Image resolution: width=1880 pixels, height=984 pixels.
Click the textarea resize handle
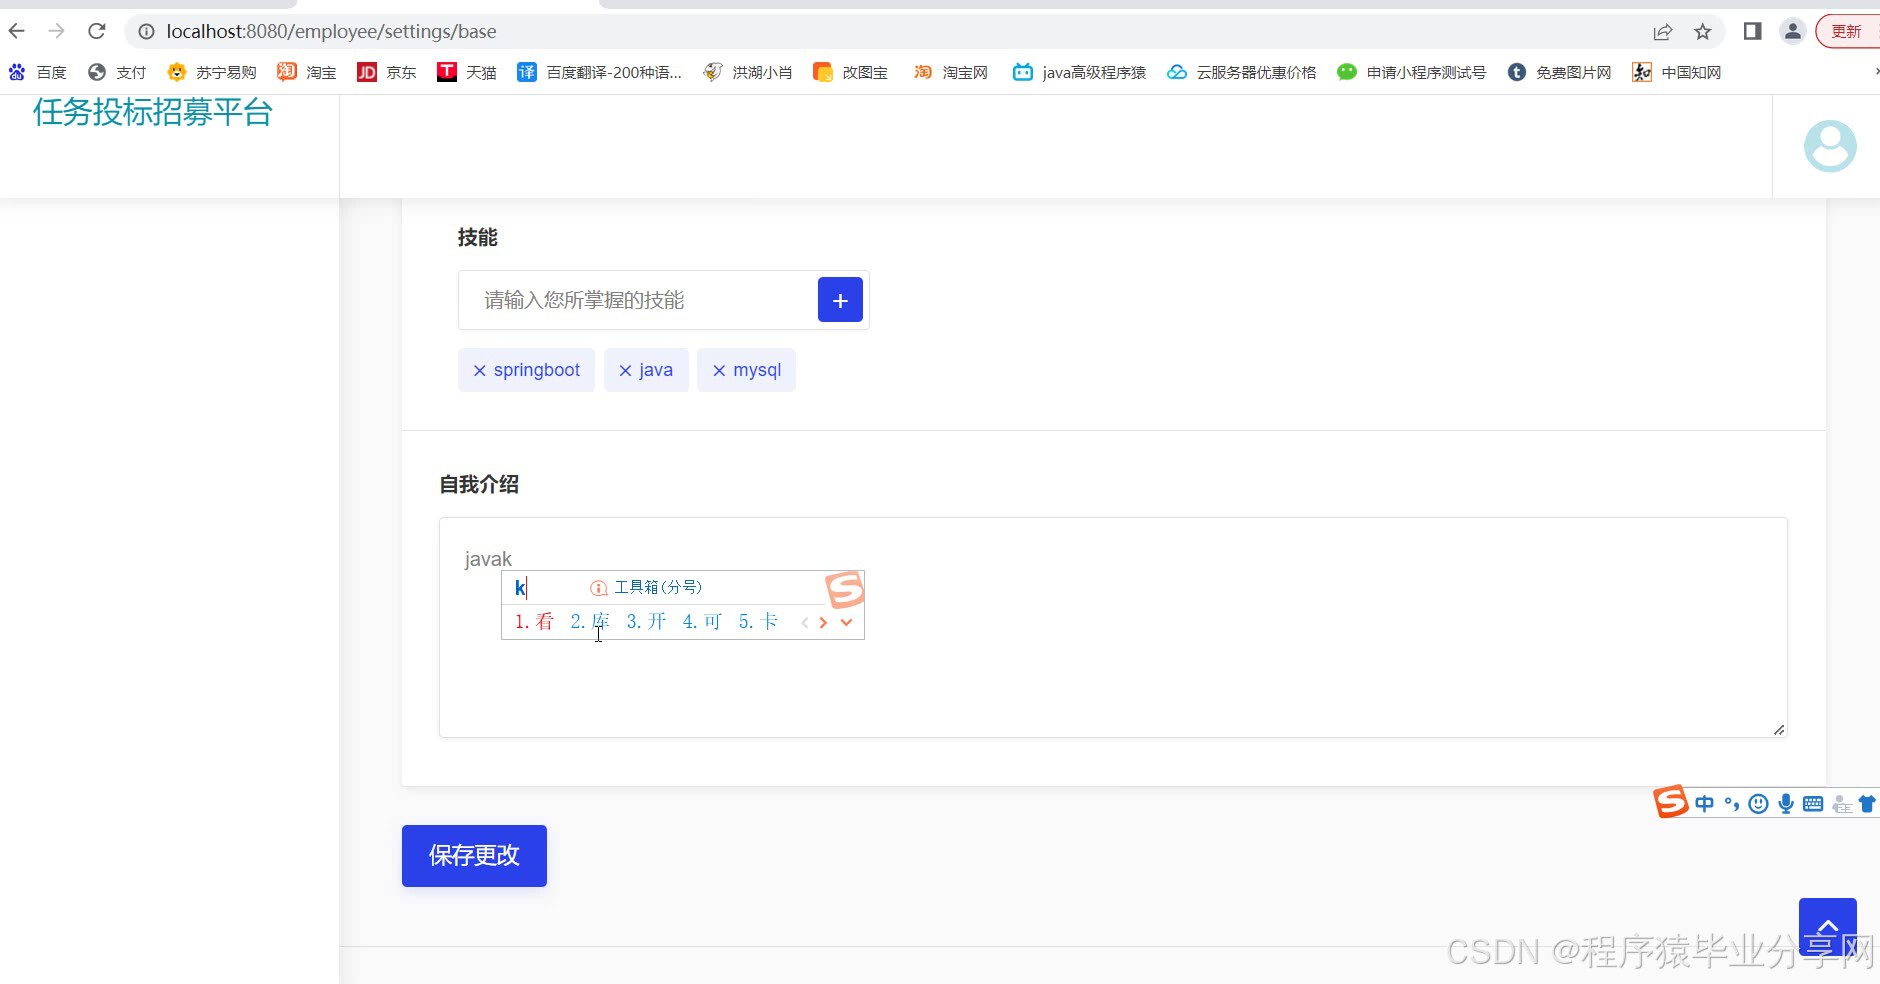(x=1779, y=729)
